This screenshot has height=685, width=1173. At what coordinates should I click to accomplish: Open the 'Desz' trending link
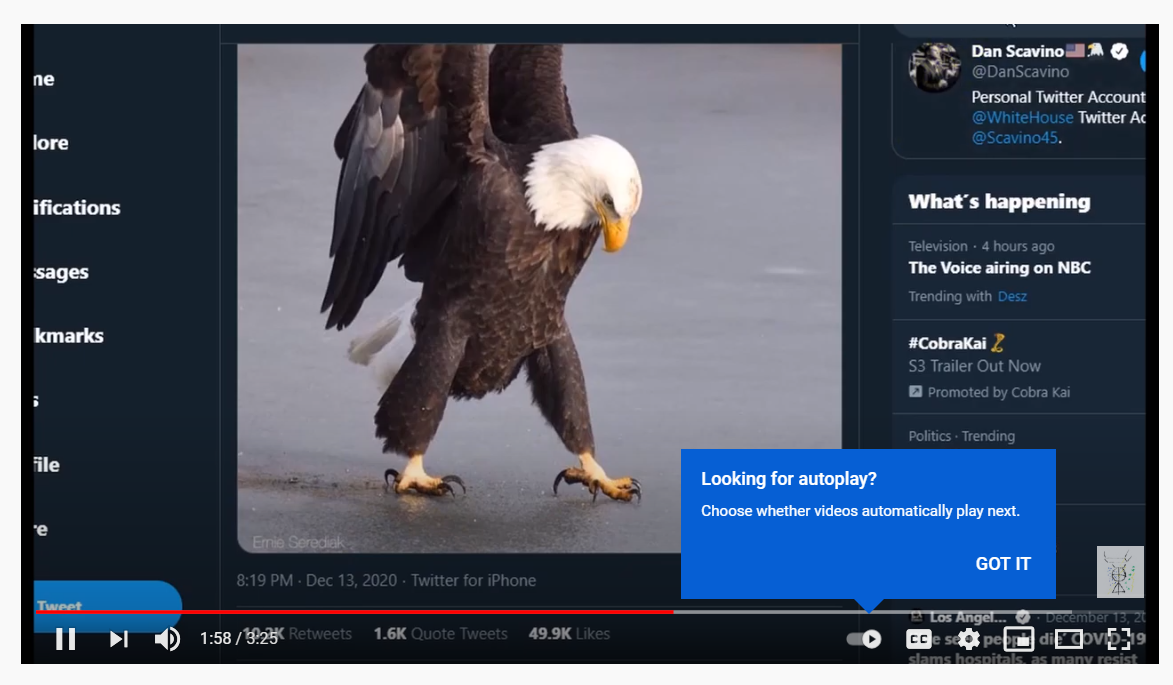point(1012,296)
